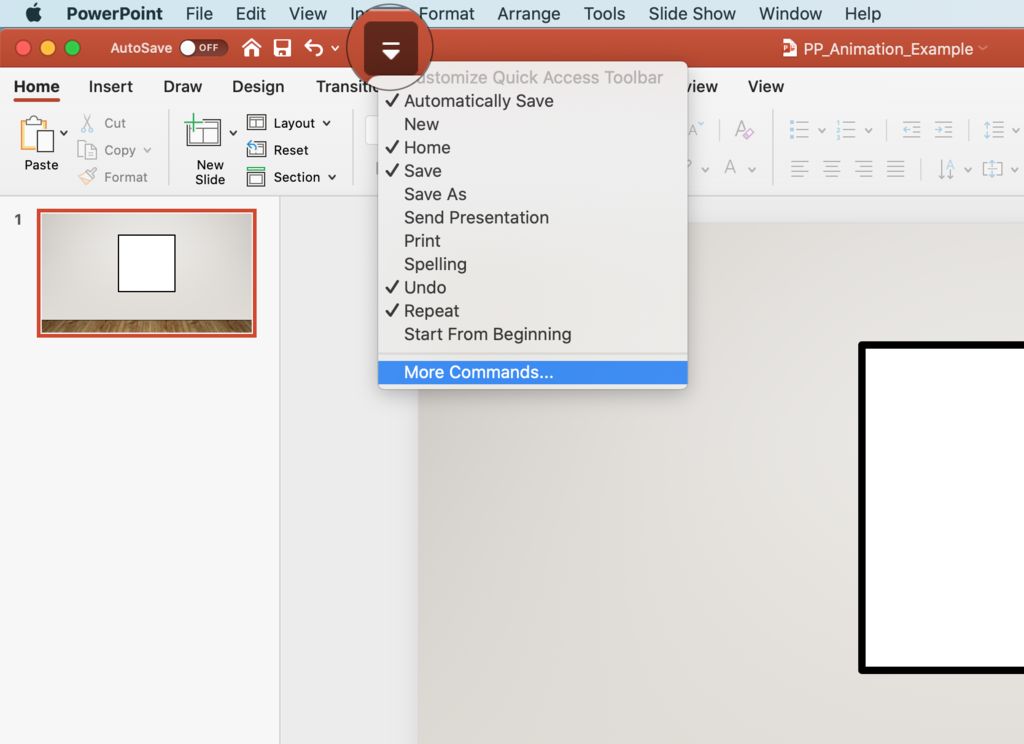Select slide 1 thumbnail
1024x744 pixels.
click(x=146, y=272)
